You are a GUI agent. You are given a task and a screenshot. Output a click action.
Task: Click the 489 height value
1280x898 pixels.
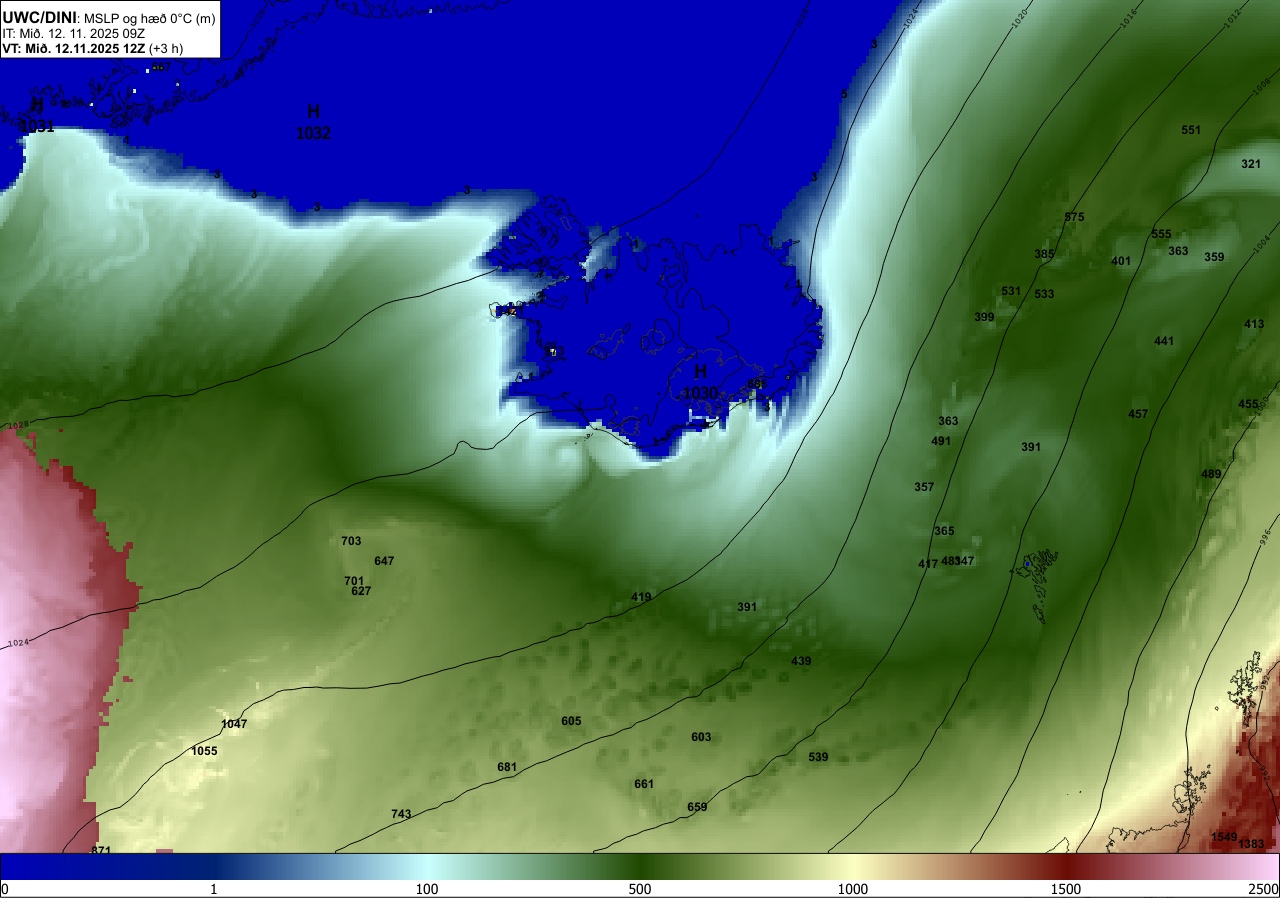coord(1211,474)
